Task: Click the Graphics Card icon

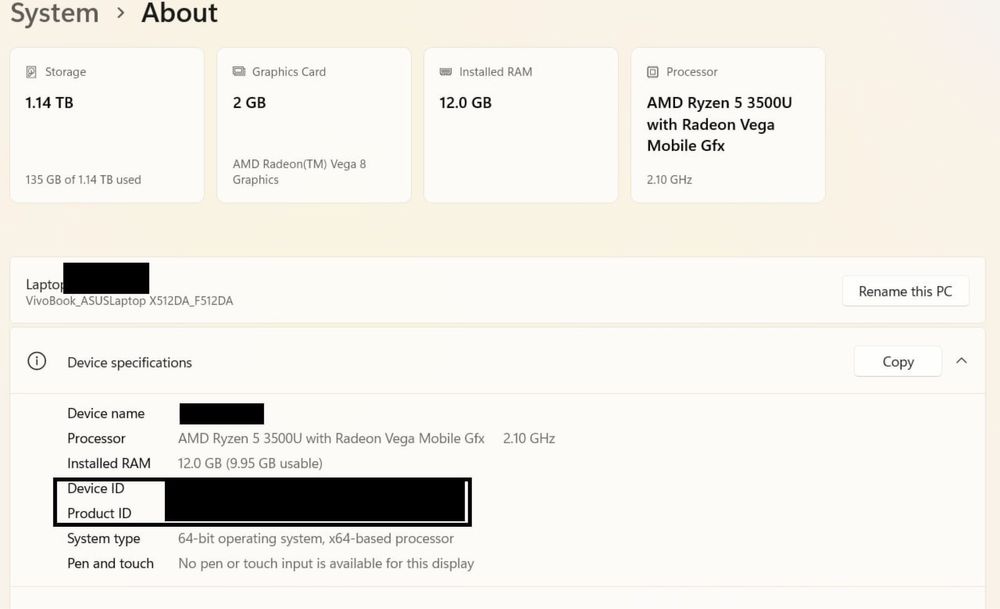Action: (239, 72)
